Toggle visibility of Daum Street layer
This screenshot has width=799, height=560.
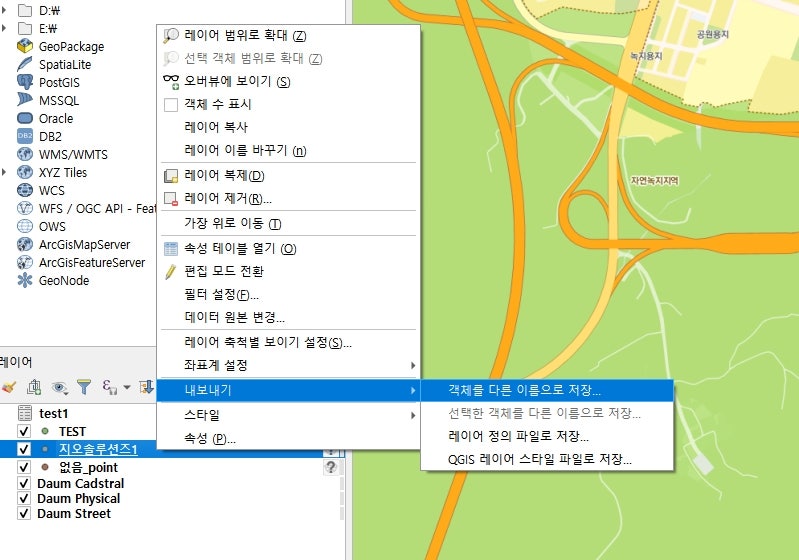(x=24, y=513)
